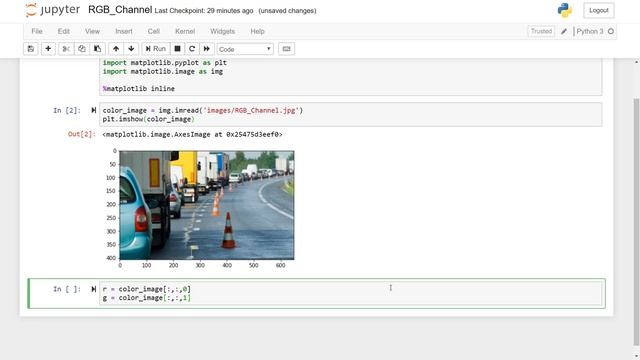Open the Code cell type dropdown
Viewport: 640px width, 360px height.
click(x=245, y=49)
